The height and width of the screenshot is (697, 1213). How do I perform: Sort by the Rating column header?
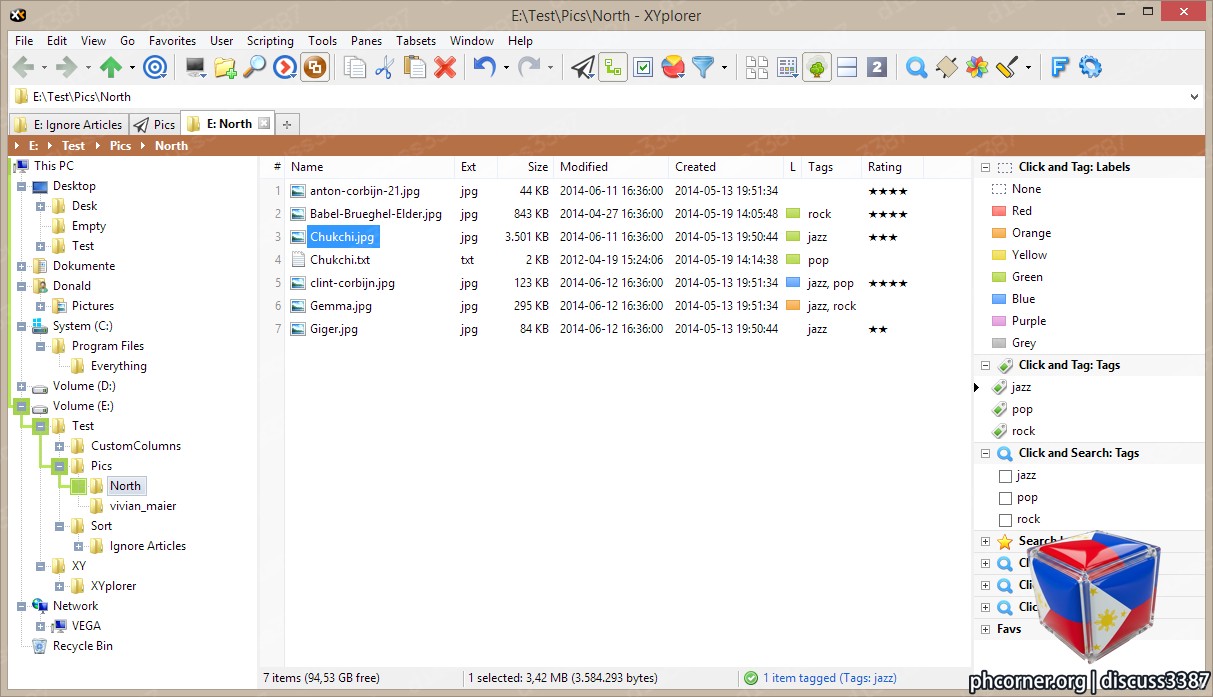[x=892, y=167]
